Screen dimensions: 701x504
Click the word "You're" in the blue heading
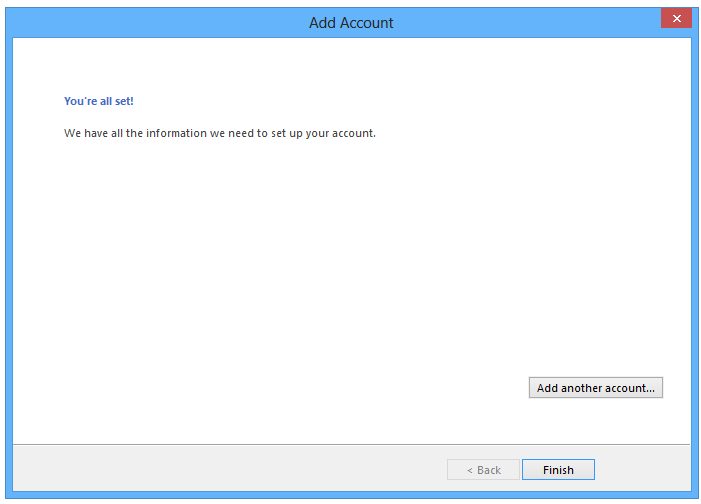point(81,101)
